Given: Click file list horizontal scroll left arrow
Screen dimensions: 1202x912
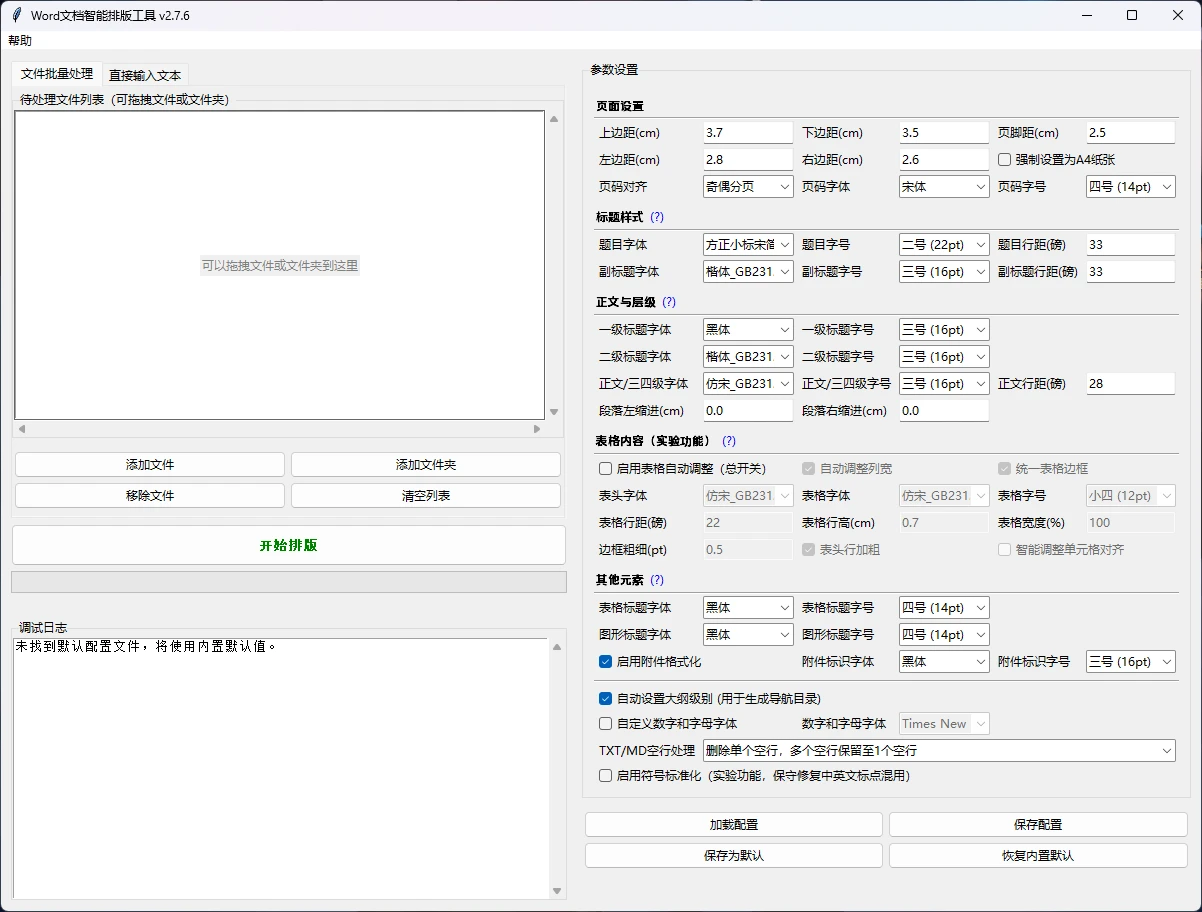Looking at the screenshot, I should (x=22, y=429).
